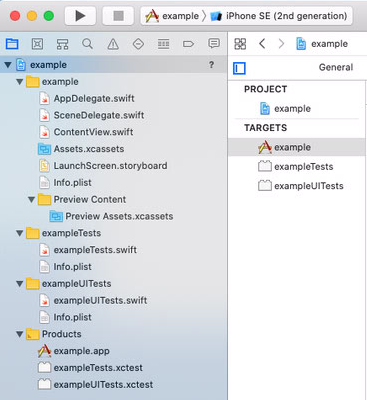Click the PROJECT example blueprint icon

(265, 109)
